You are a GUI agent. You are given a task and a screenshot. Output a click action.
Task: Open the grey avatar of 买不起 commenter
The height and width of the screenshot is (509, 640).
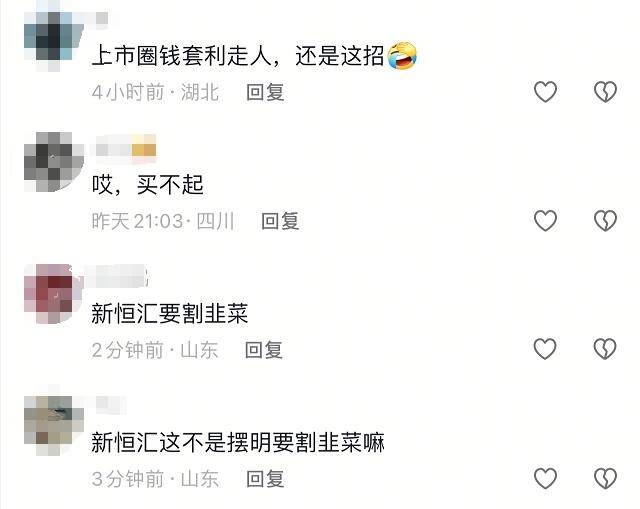click(x=54, y=162)
